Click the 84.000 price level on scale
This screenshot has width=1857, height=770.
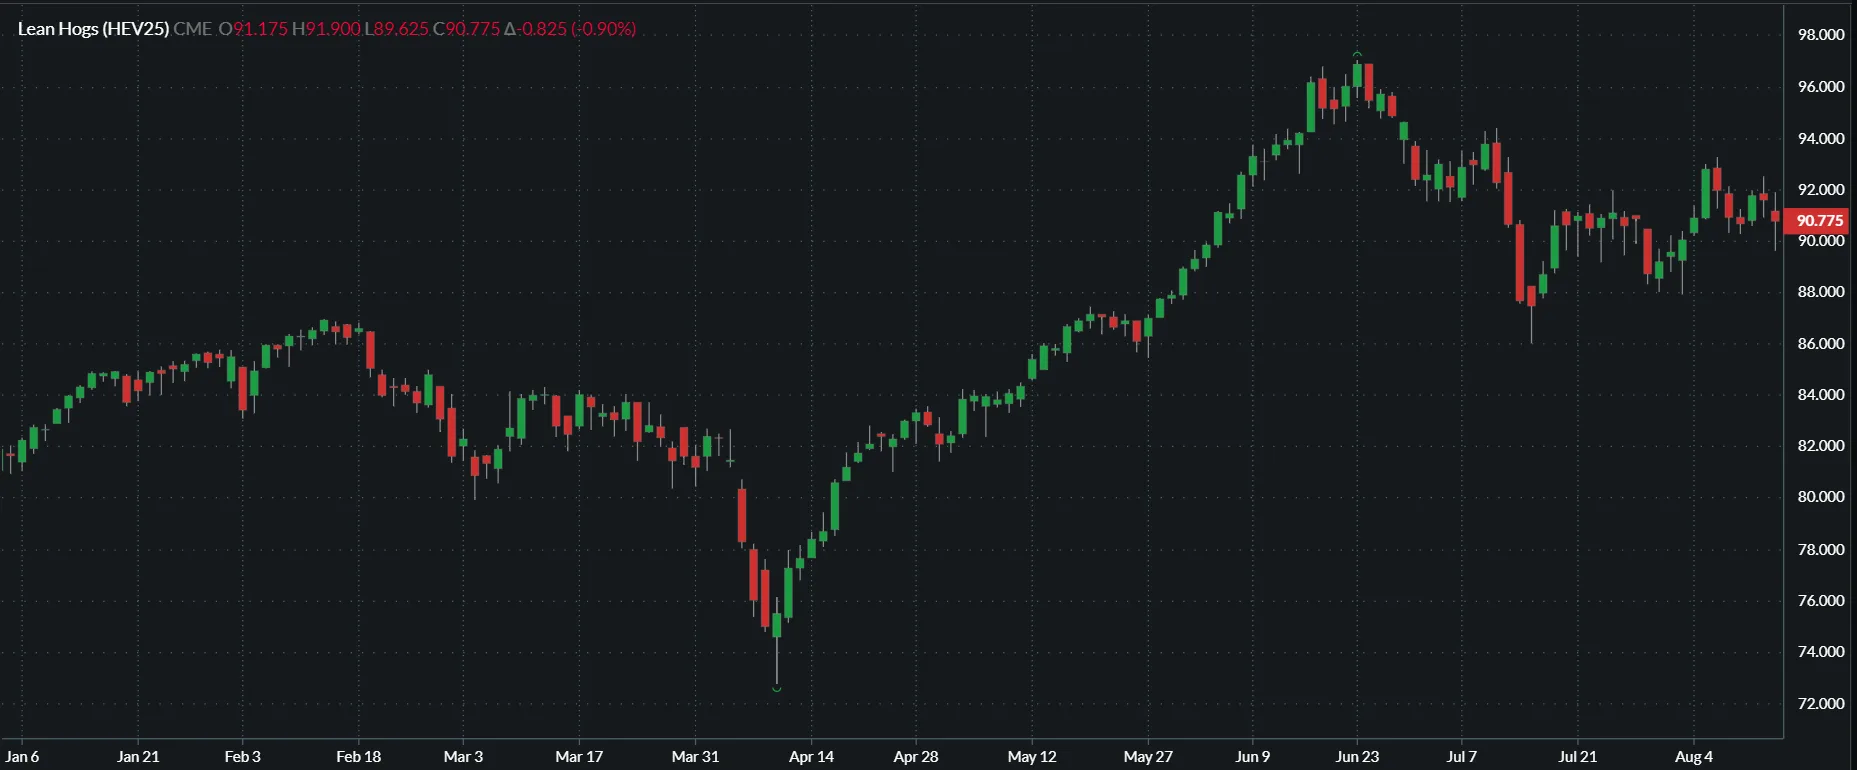tap(1820, 394)
